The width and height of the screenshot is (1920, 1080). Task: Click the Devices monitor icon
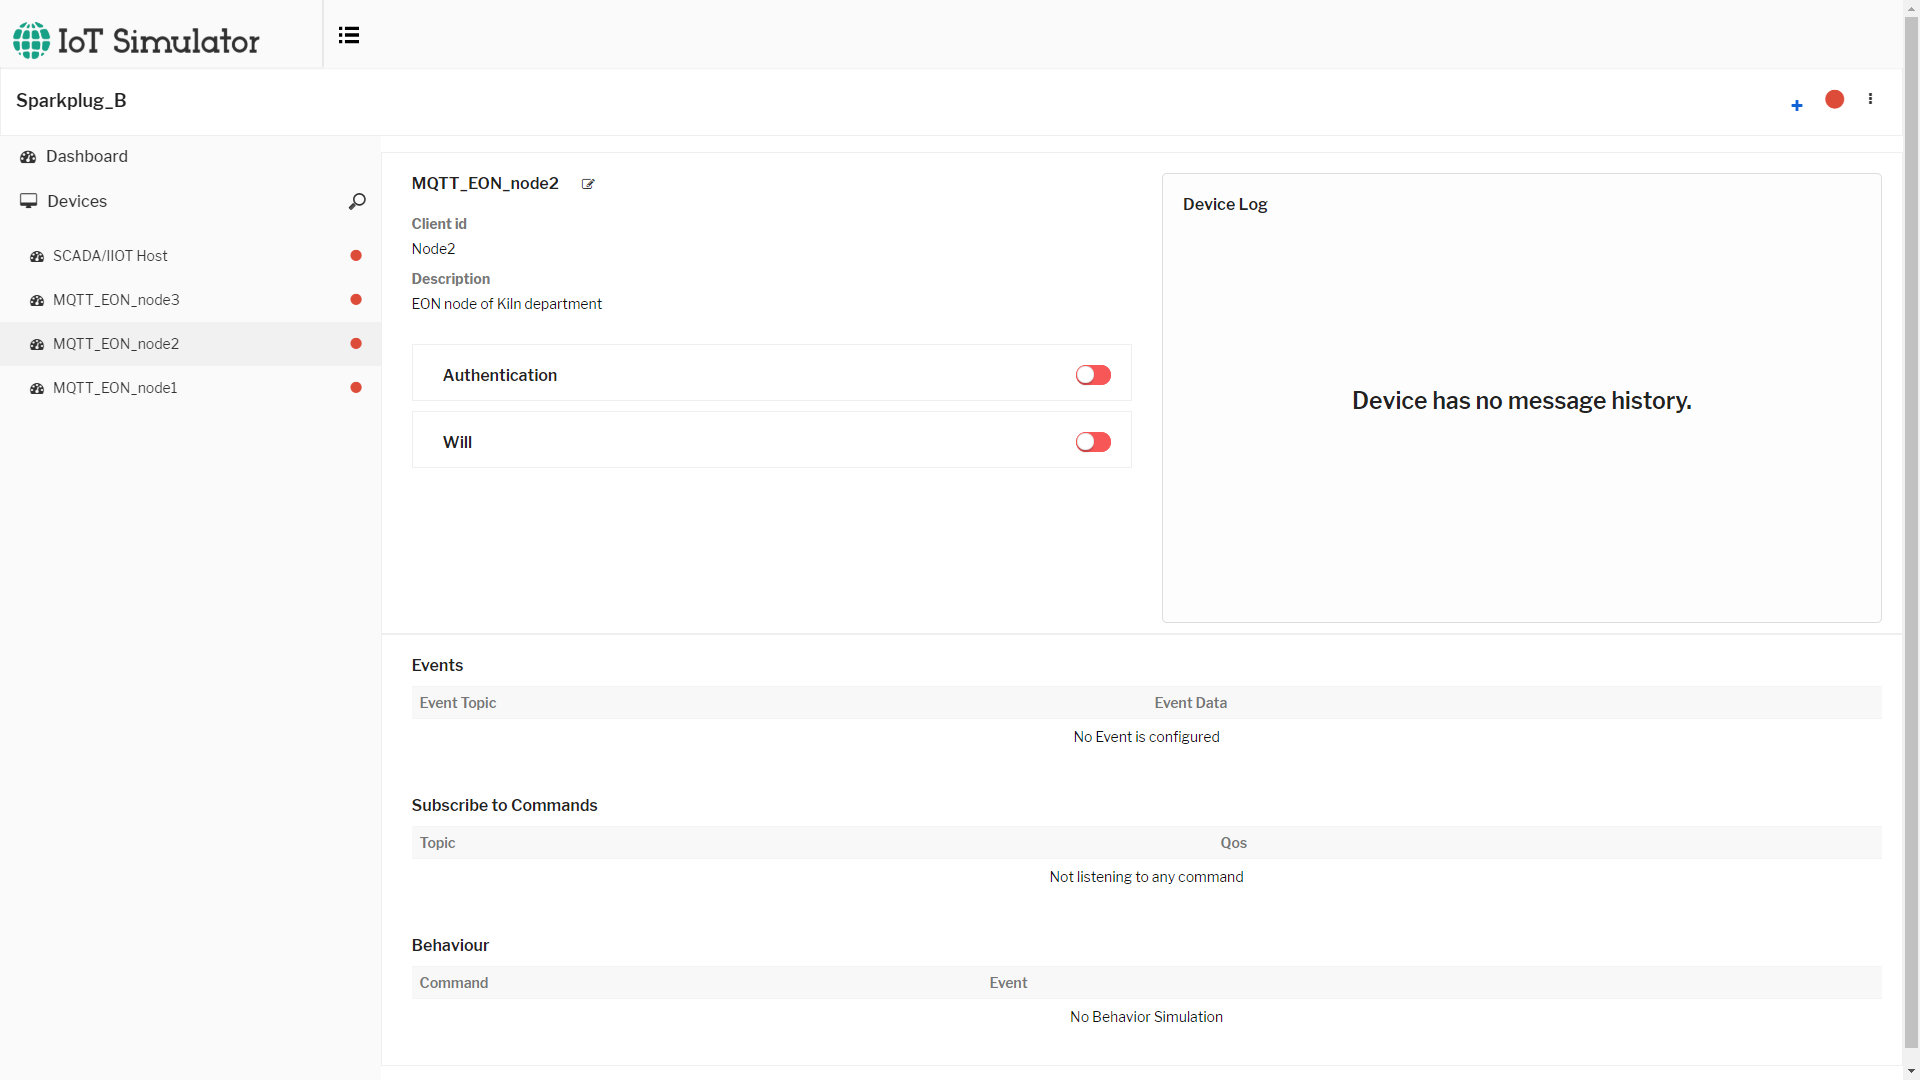29,201
